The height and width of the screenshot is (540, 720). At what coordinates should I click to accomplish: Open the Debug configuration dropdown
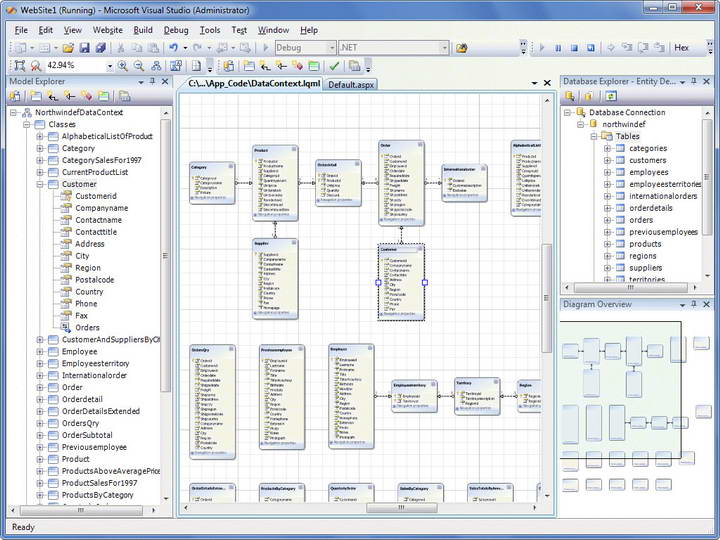(x=331, y=47)
